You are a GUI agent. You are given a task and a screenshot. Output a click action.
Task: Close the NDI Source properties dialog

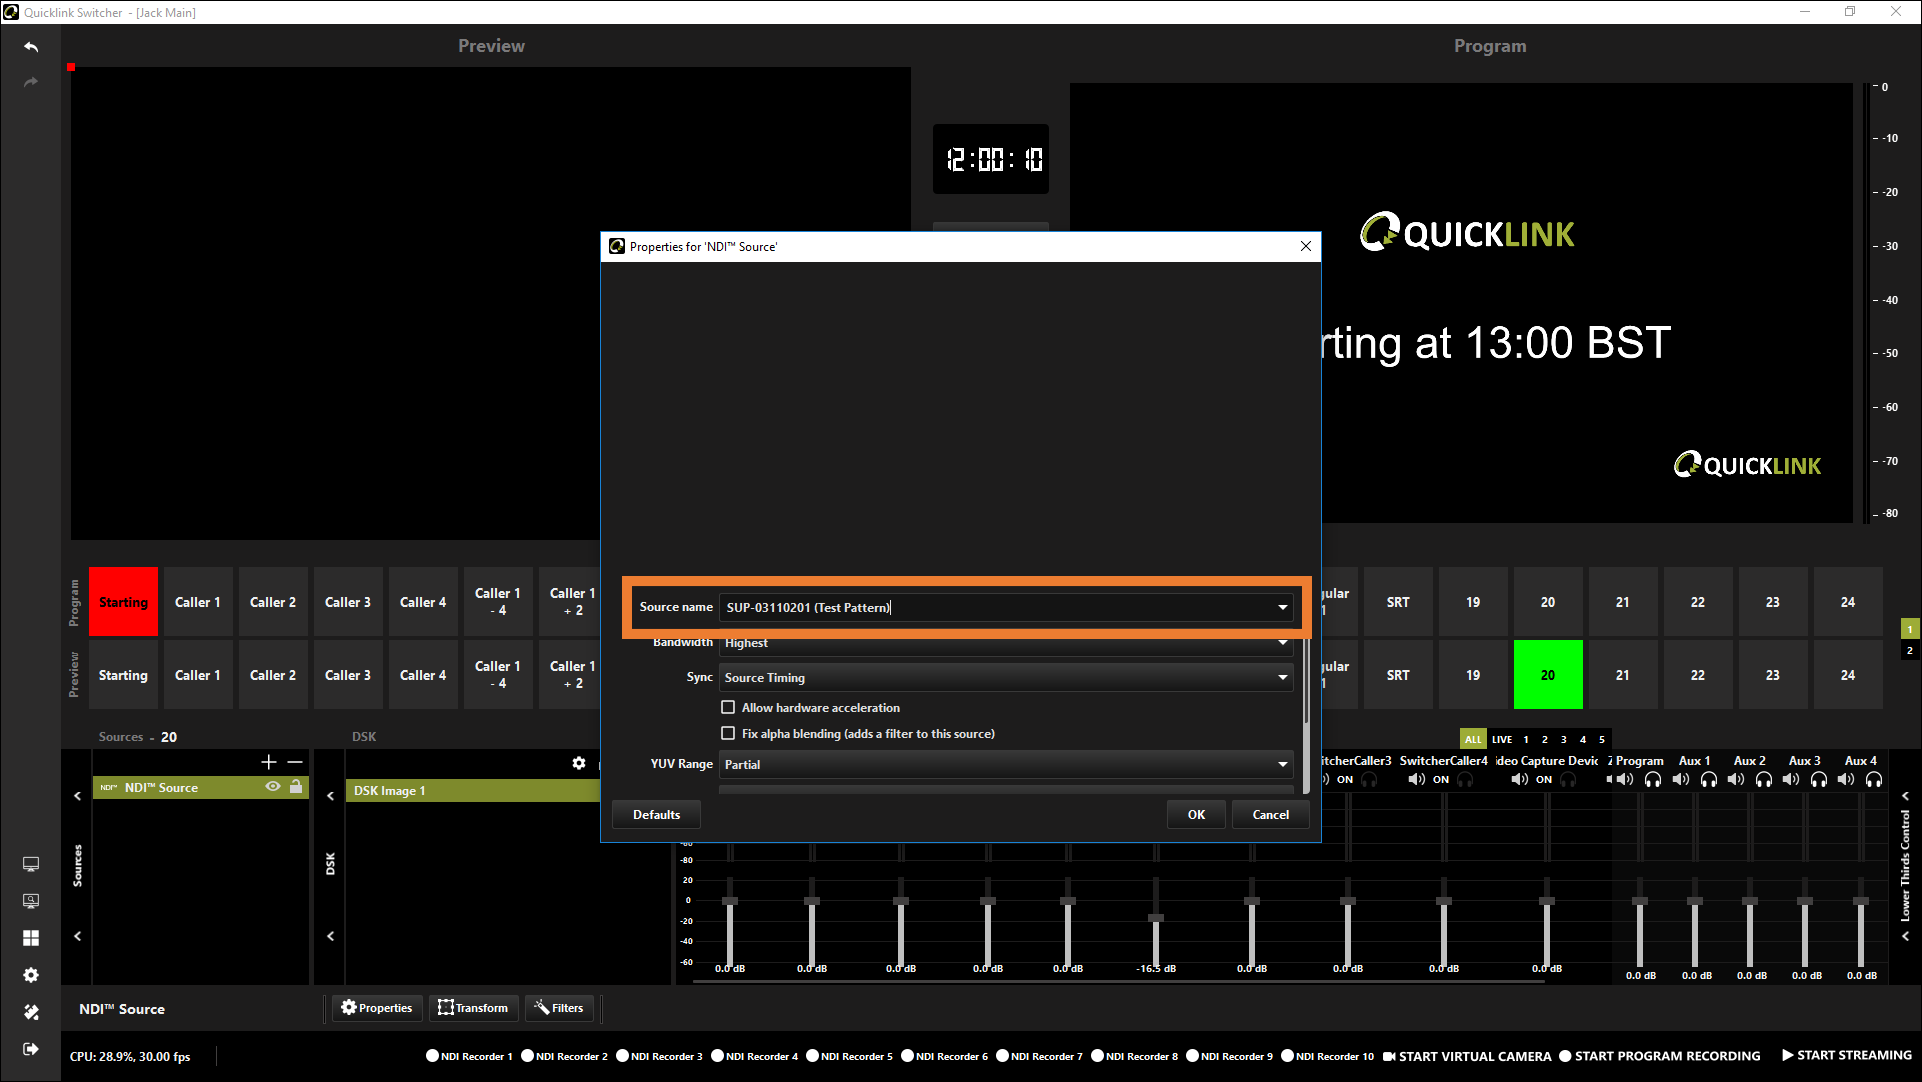[1305, 246]
